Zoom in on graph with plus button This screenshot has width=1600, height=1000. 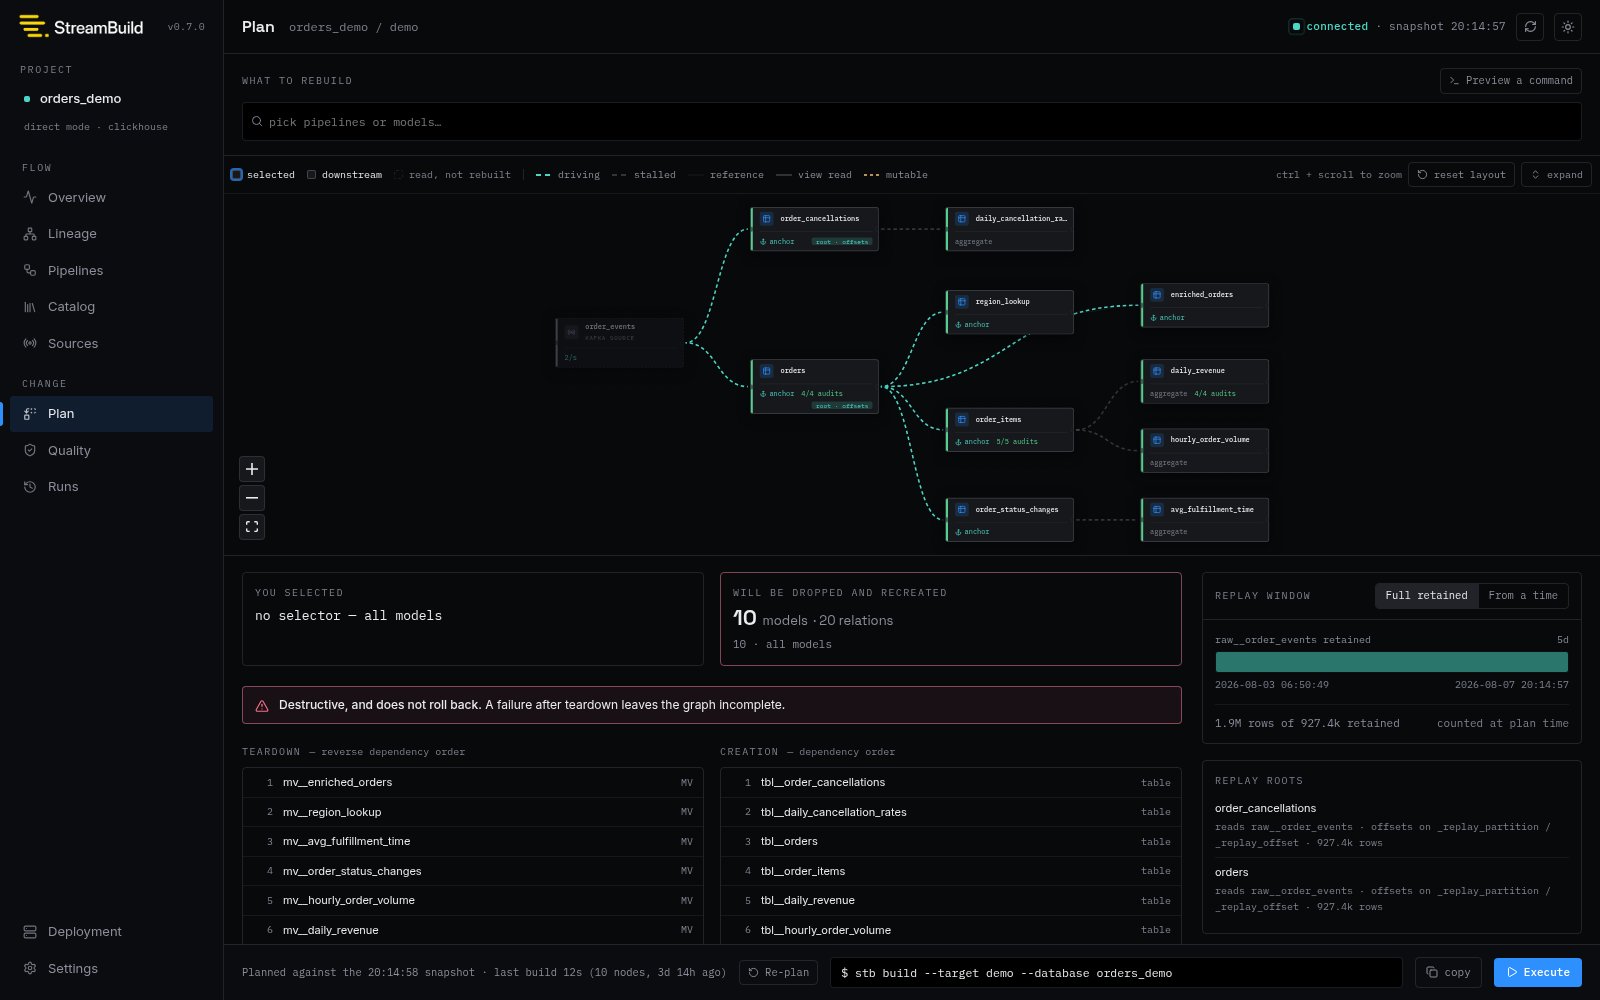tap(252, 469)
